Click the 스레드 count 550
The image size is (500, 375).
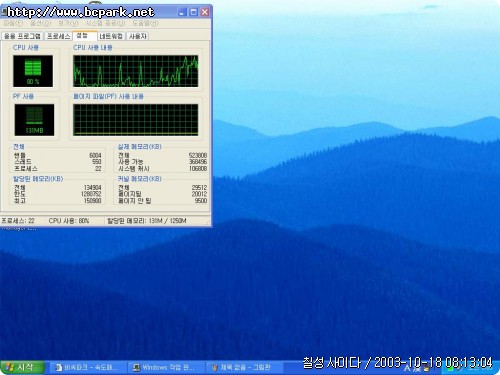(x=97, y=162)
